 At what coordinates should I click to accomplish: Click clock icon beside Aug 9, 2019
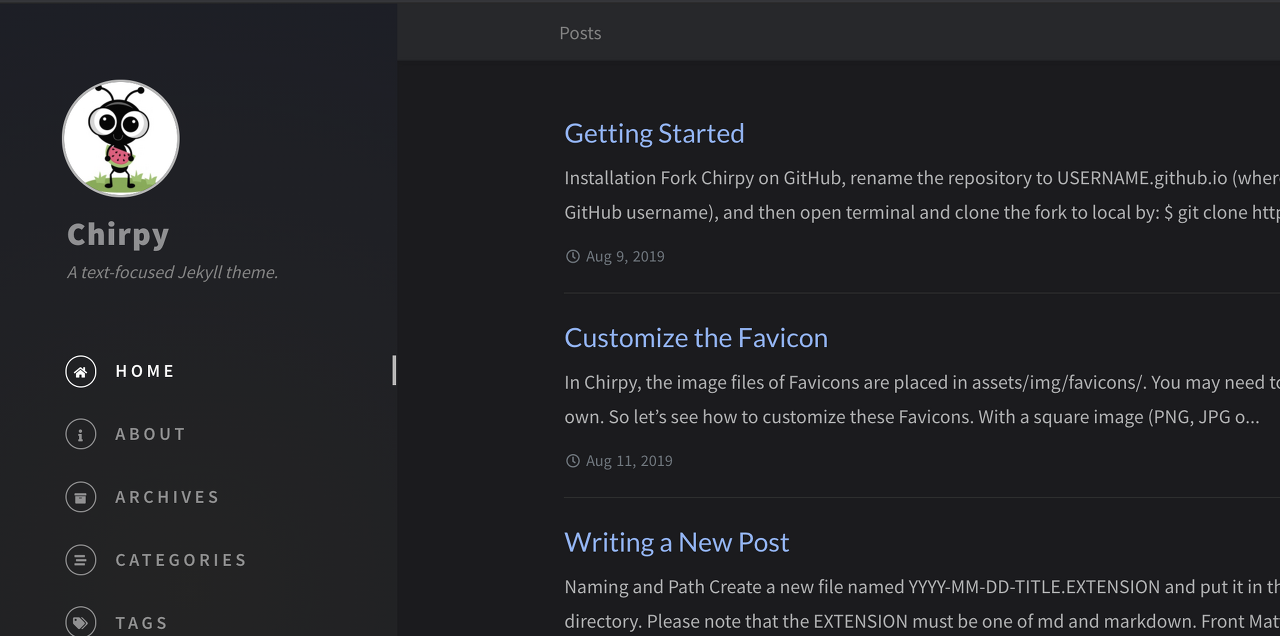pos(573,256)
